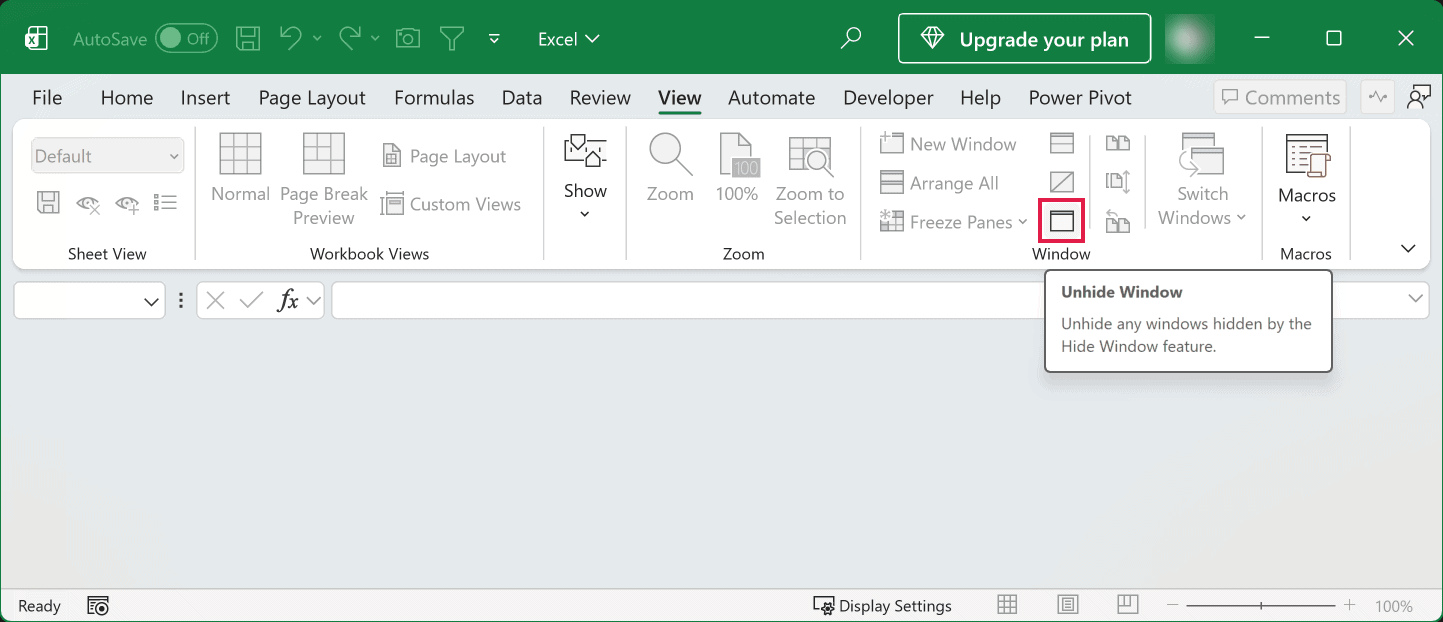Collapse the ribbon with the chevron
The width and height of the screenshot is (1443, 622).
click(x=1408, y=248)
